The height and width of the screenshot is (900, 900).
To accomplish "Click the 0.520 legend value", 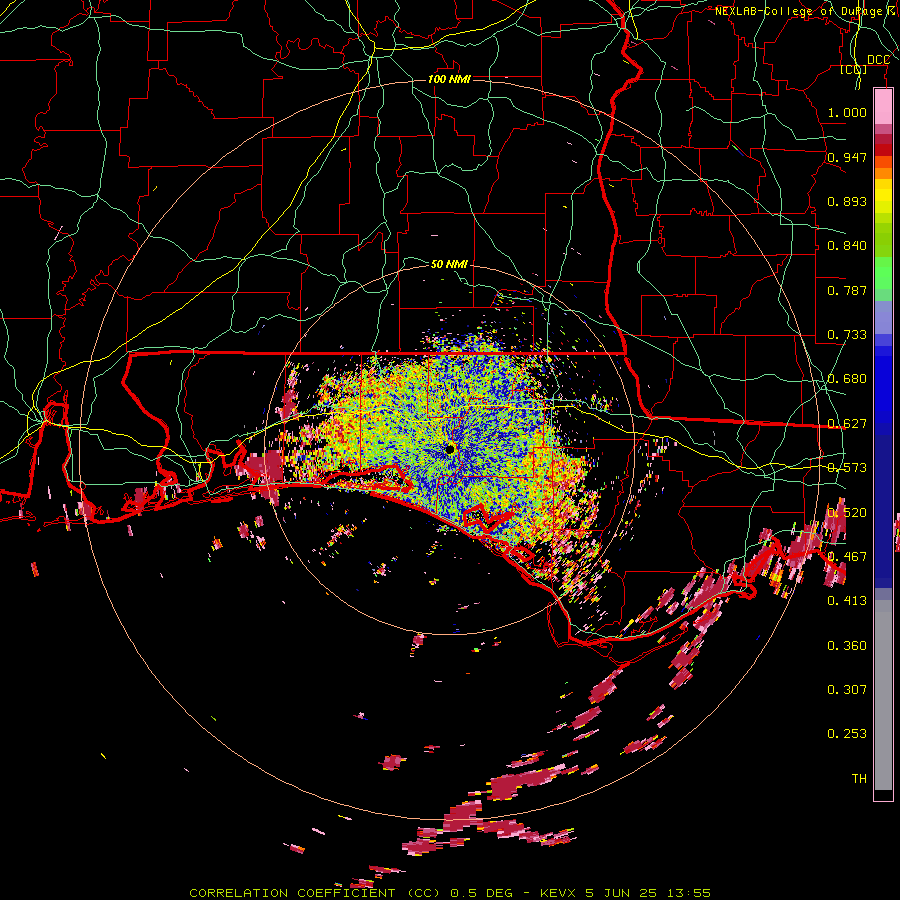I will (x=847, y=513).
